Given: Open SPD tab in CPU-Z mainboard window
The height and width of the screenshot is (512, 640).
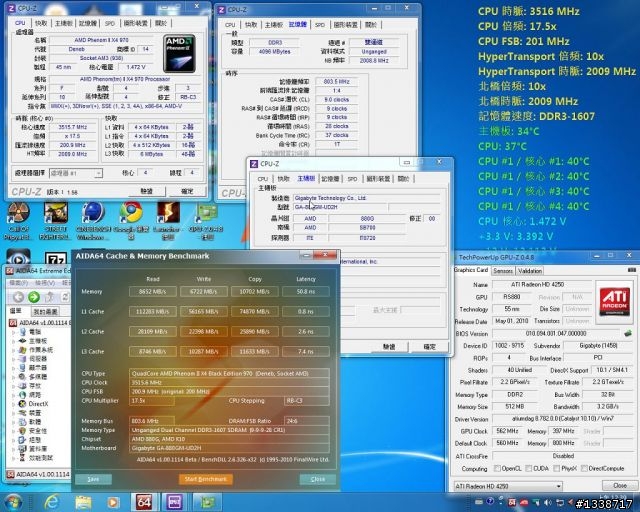Looking at the screenshot, I should (x=352, y=179).
